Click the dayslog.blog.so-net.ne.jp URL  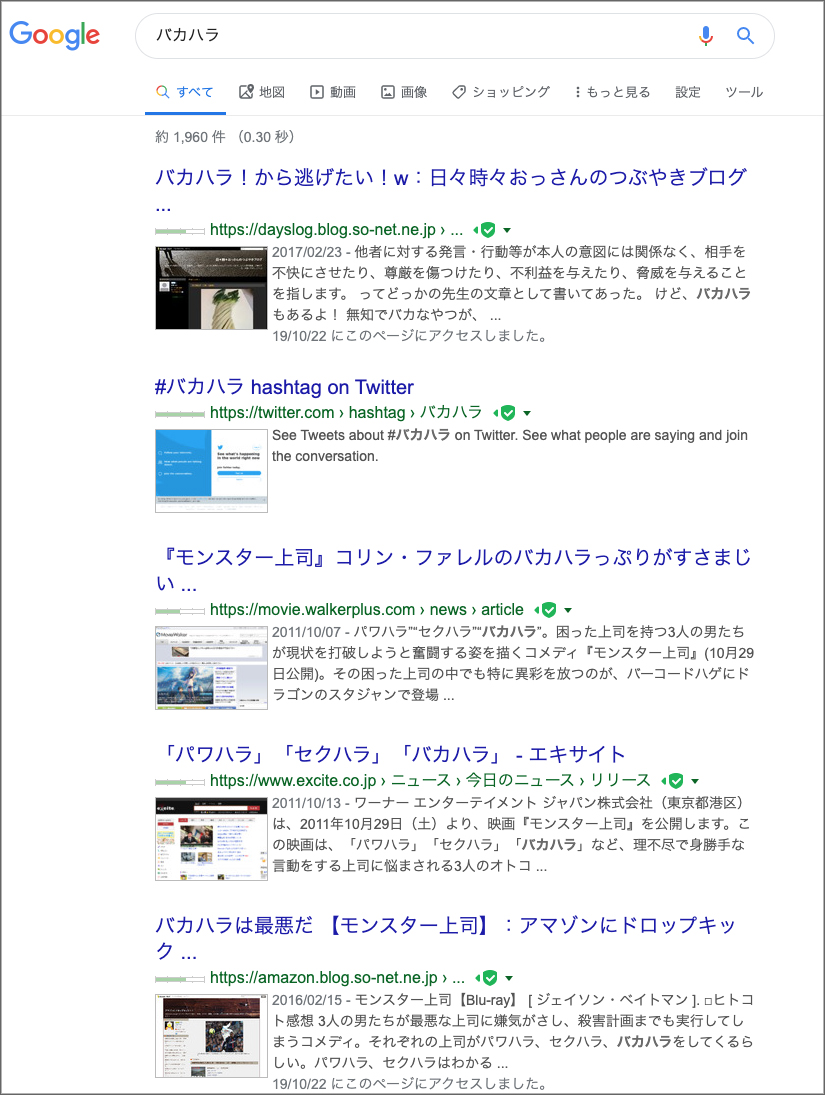click(337, 230)
